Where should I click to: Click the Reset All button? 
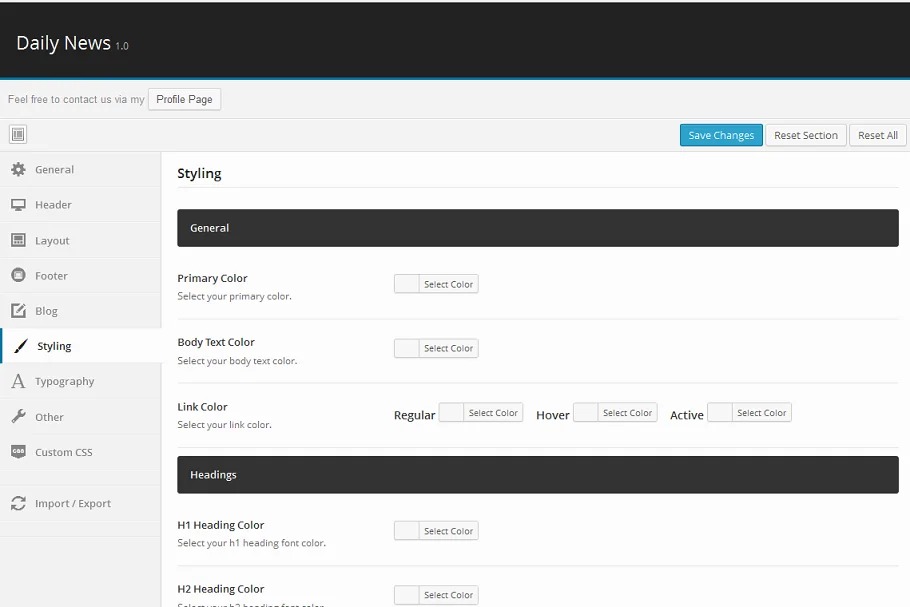877,135
